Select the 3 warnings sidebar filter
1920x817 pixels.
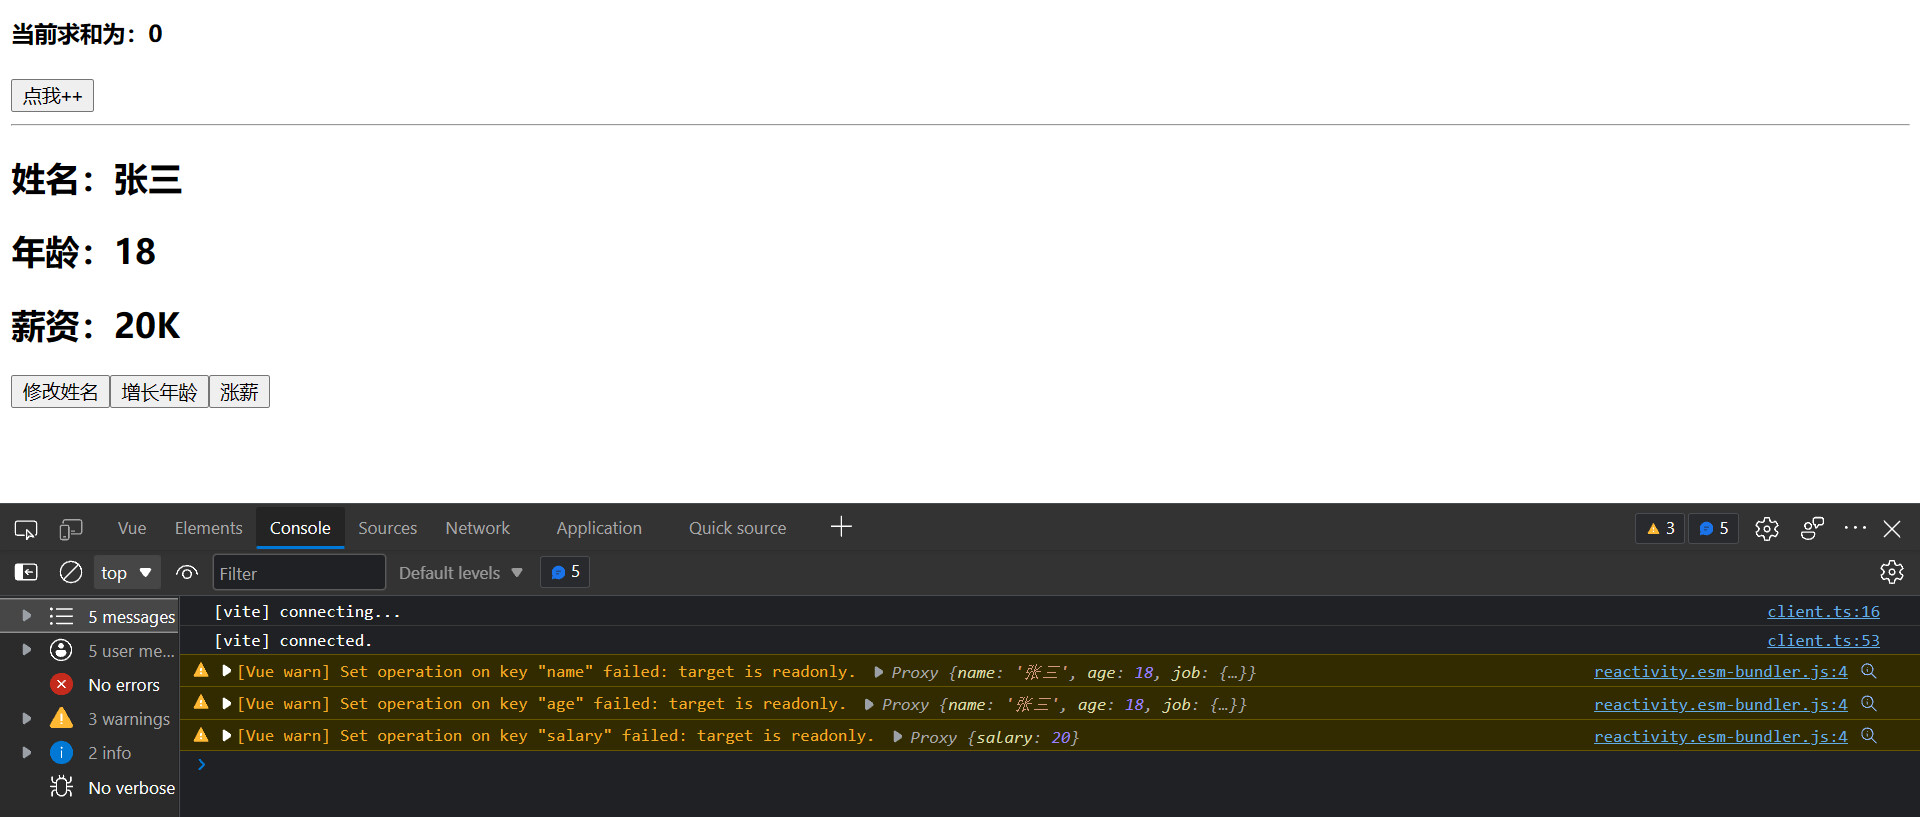click(90, 719)
